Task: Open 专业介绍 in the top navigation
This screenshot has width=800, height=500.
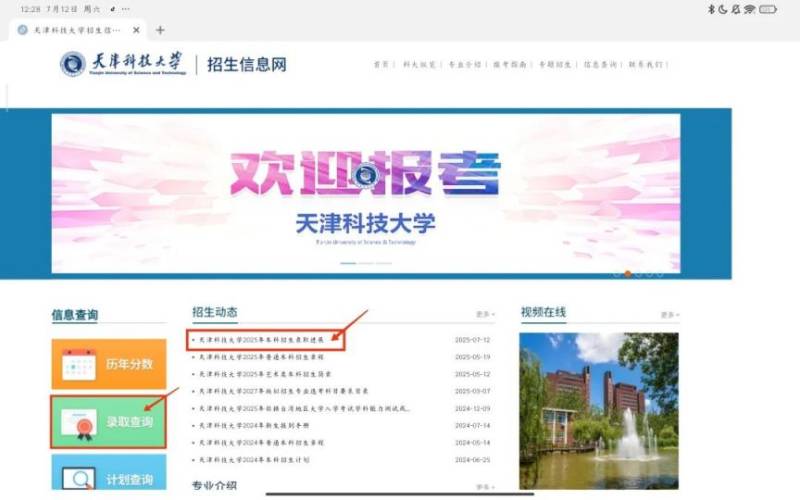Action: click(x=459, y=65)
